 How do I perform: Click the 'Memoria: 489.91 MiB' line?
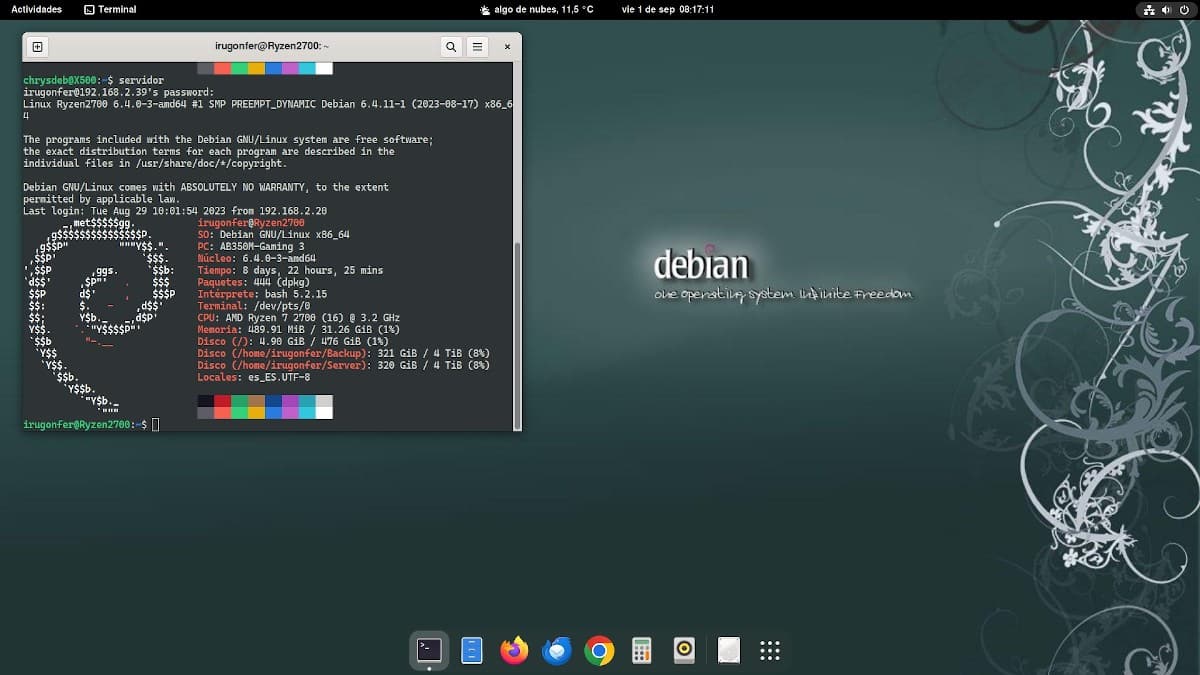(x=299, y=330)
